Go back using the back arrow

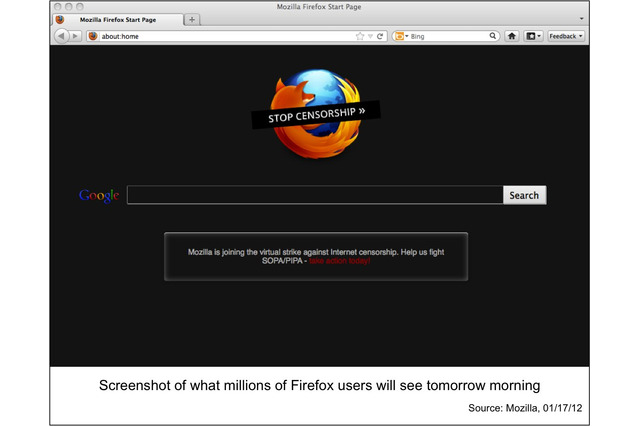click(x=61, y=36)
